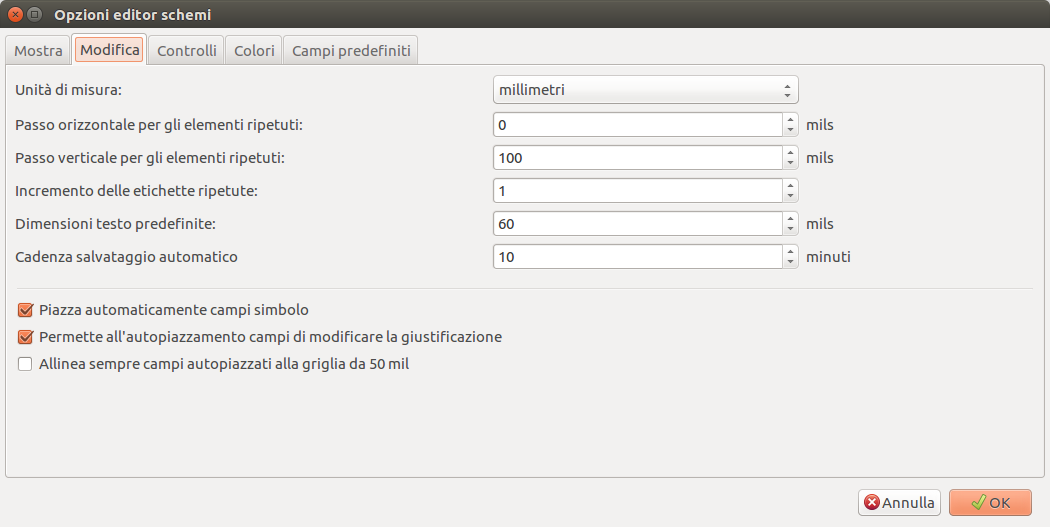This screenshot has width=1050, height=527.
Task: Click the Annulla button
Action: coord(899,502)
